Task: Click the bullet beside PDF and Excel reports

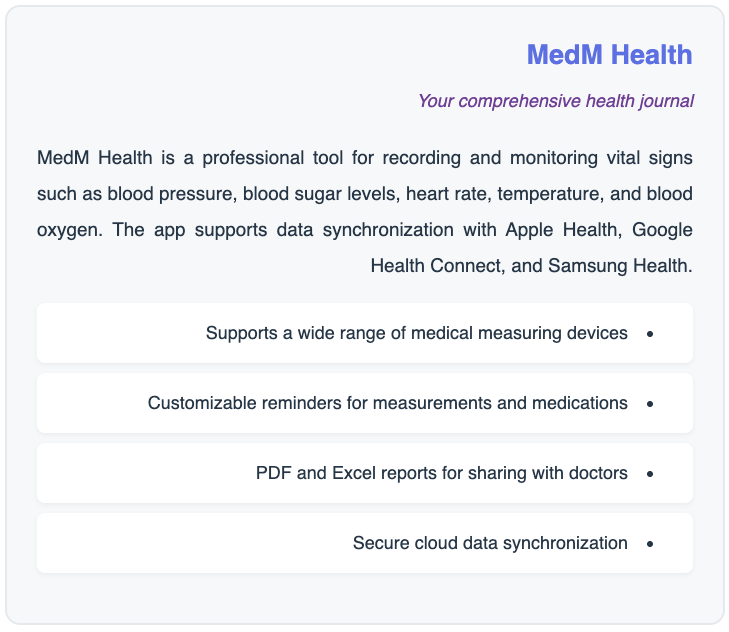Action: [x=650, y=473]
